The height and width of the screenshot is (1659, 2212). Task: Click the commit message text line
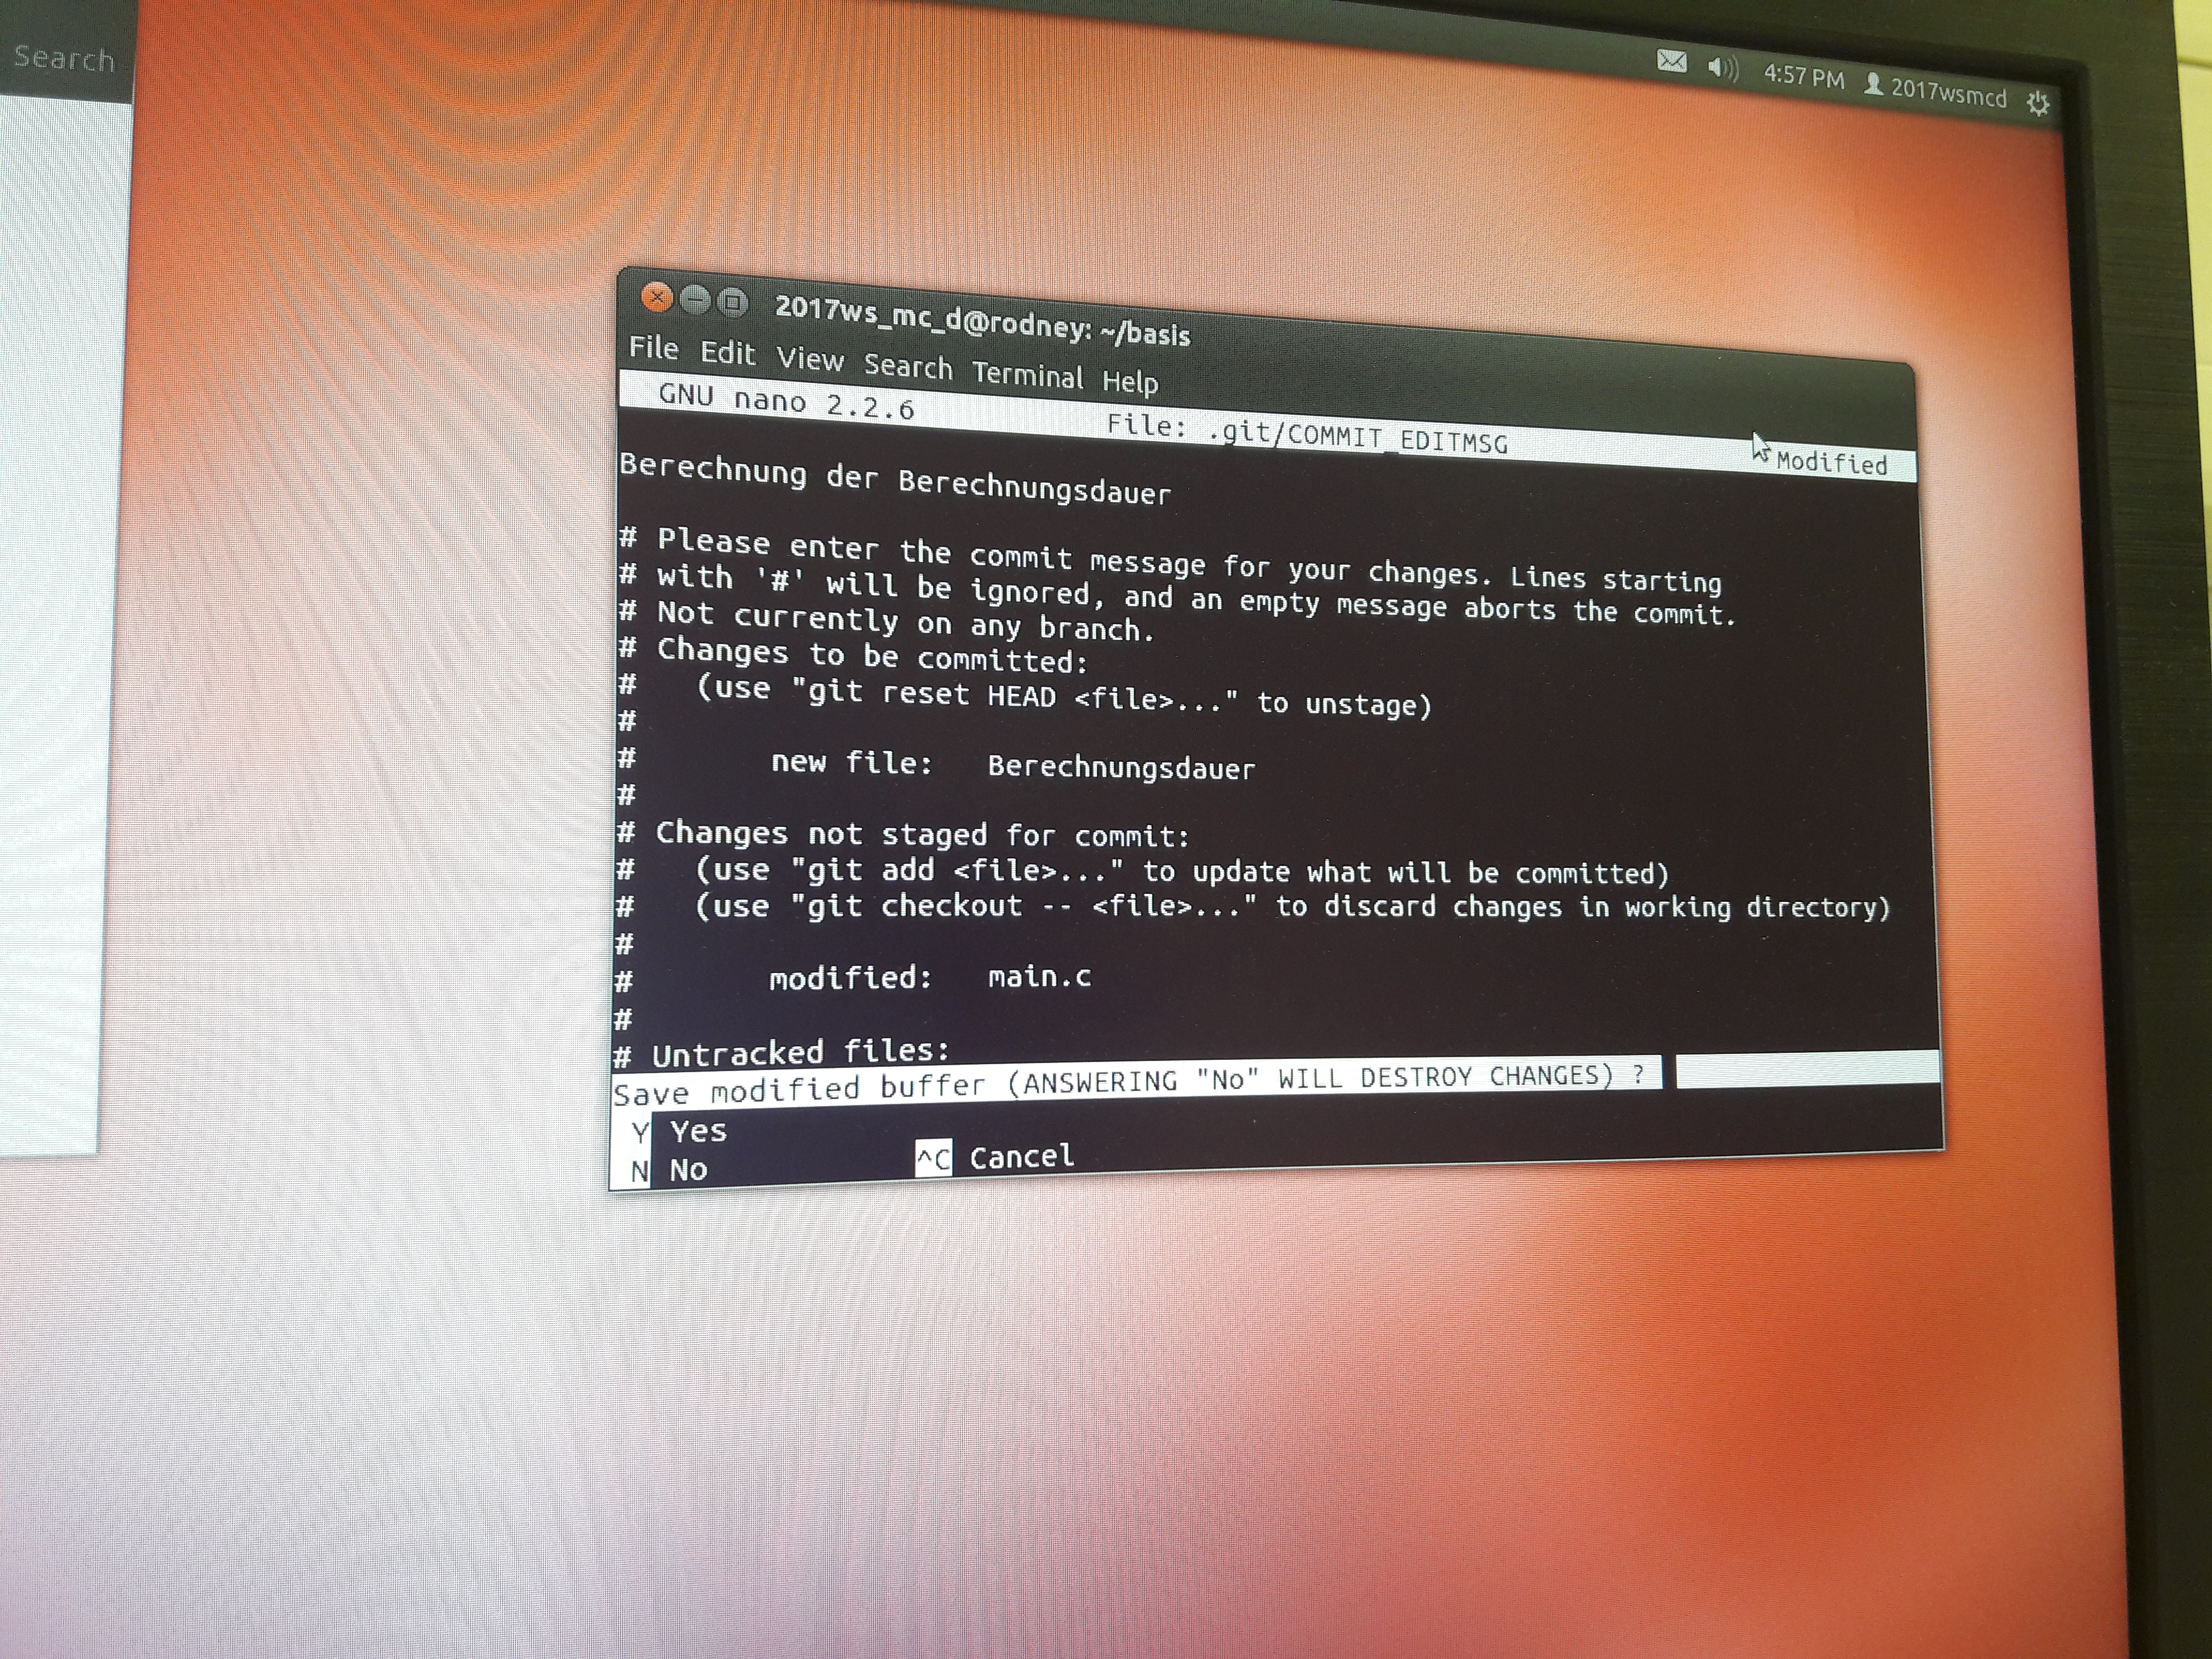[895, 481]
